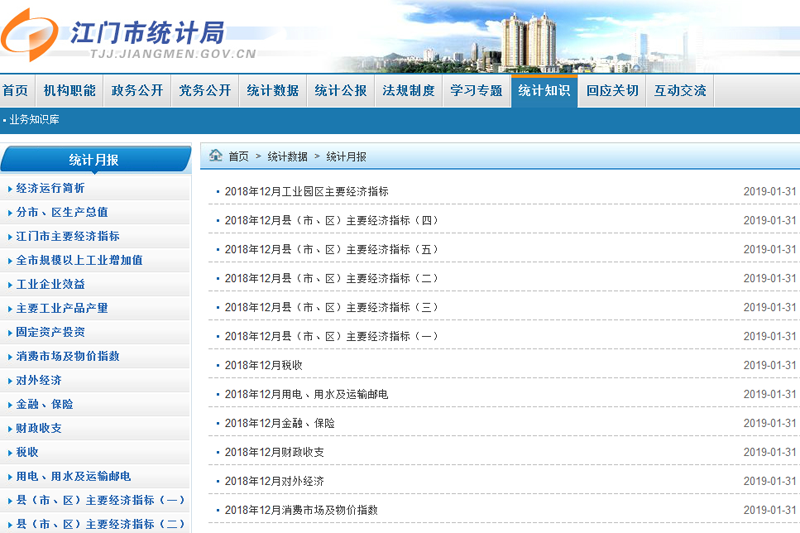This screenshot has width=800, height=533.
Task: Open article 2018年12月县（市、区）主要经济指标（五）
Action: 332,249
